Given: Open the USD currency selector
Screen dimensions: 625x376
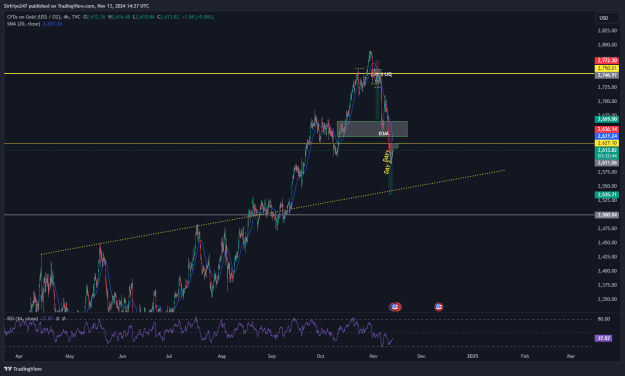Looking at the screenshot, I should [x=607, y=18].
